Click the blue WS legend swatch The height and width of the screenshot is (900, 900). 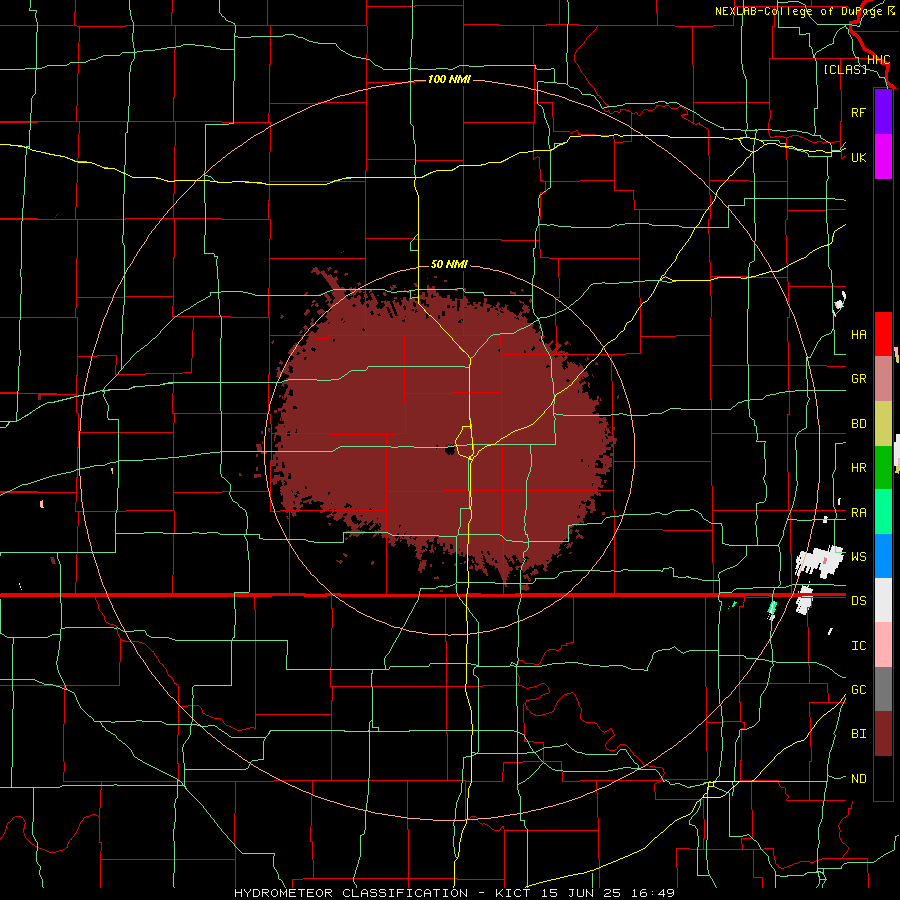[883, 556]
